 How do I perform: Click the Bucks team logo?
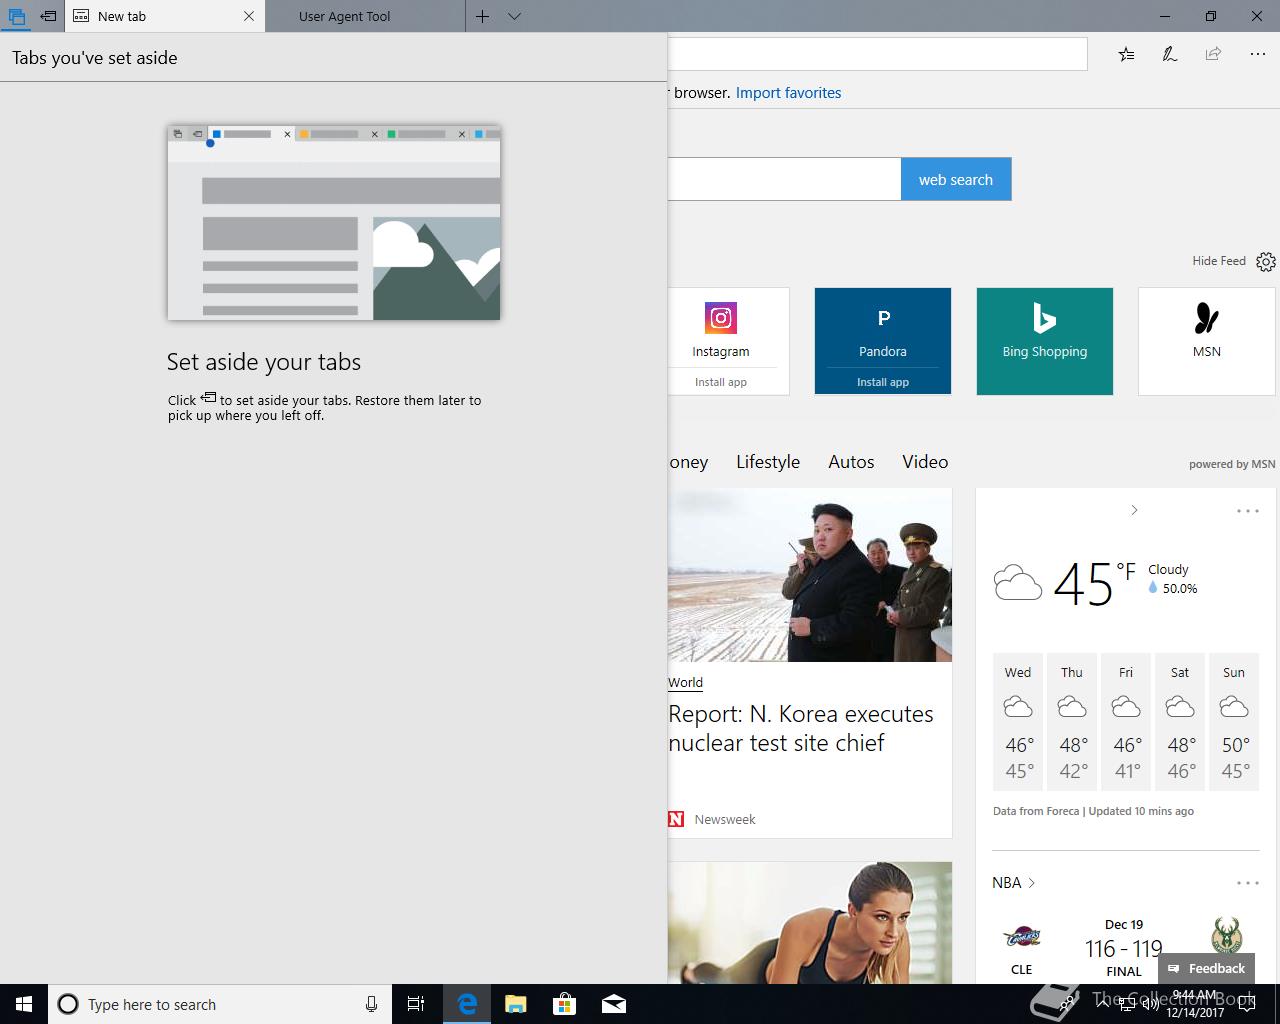point(1225,936)
